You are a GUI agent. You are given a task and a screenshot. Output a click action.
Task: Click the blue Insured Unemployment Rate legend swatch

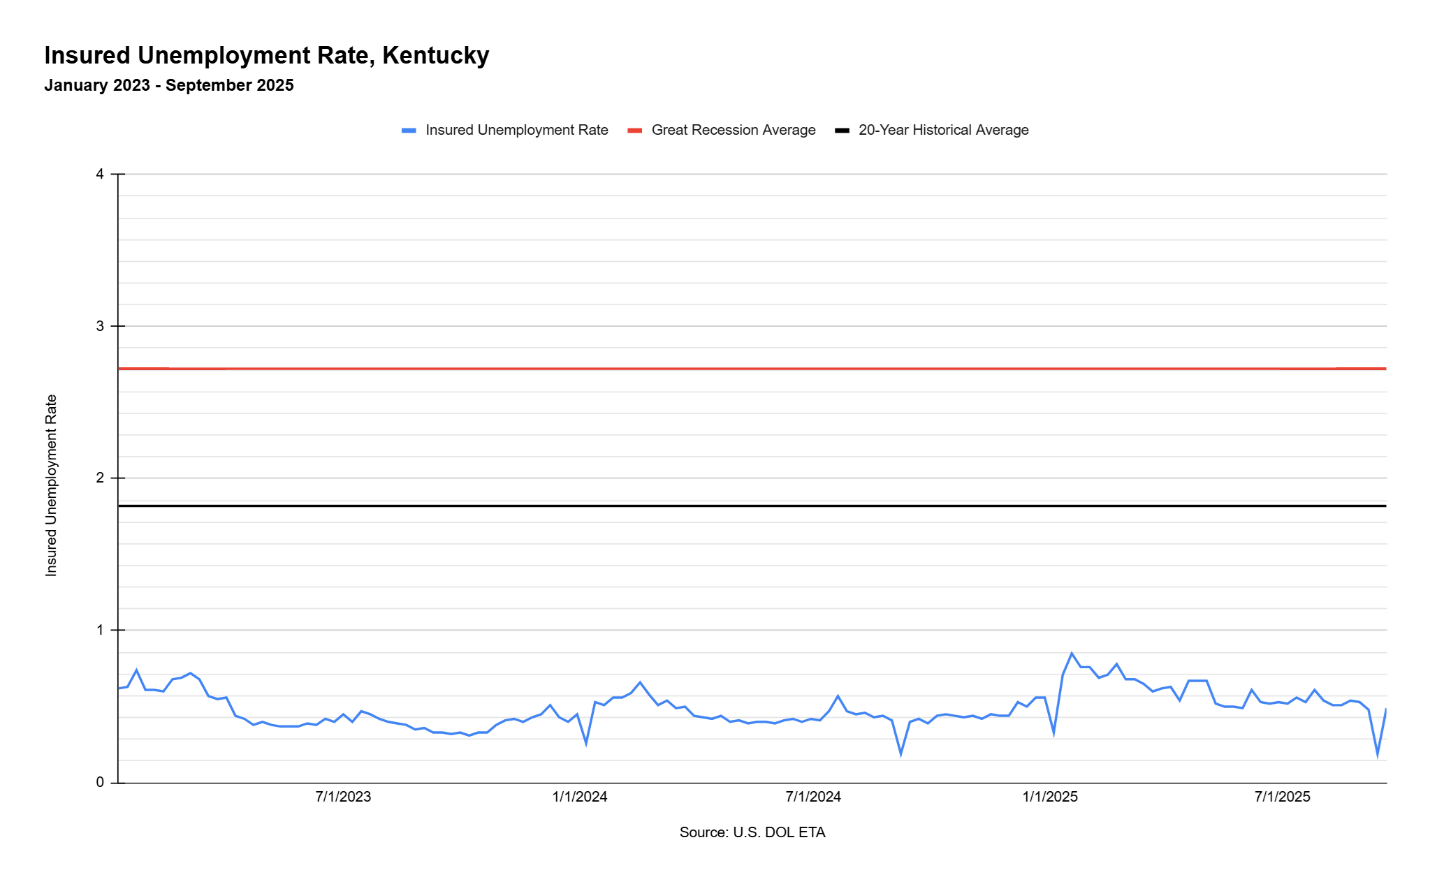pyautogui.click(x=408, y=131)
